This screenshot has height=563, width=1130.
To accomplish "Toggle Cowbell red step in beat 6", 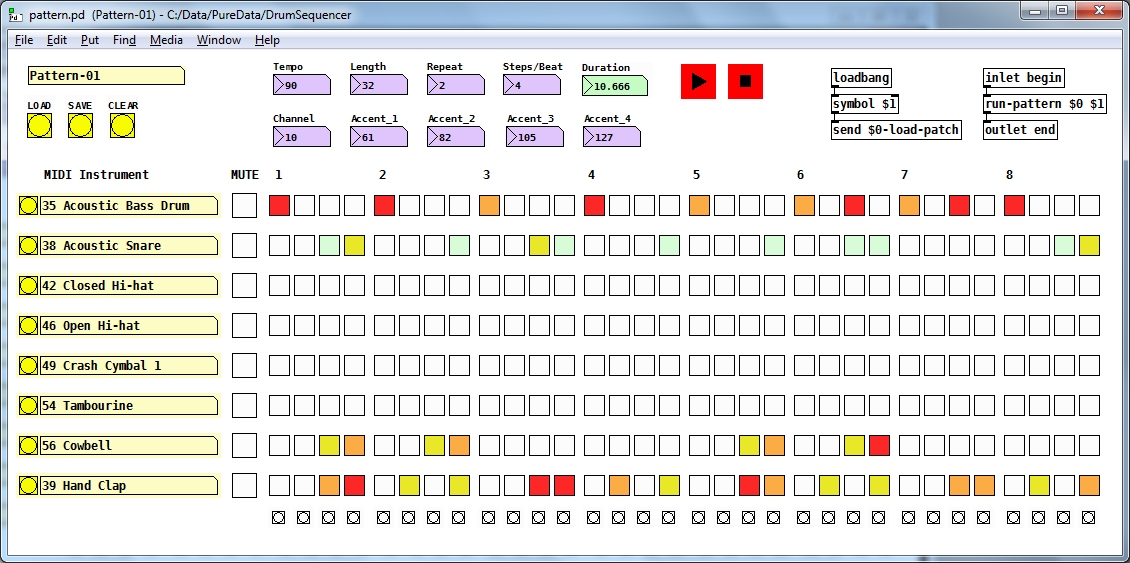I will click(879, 445).
